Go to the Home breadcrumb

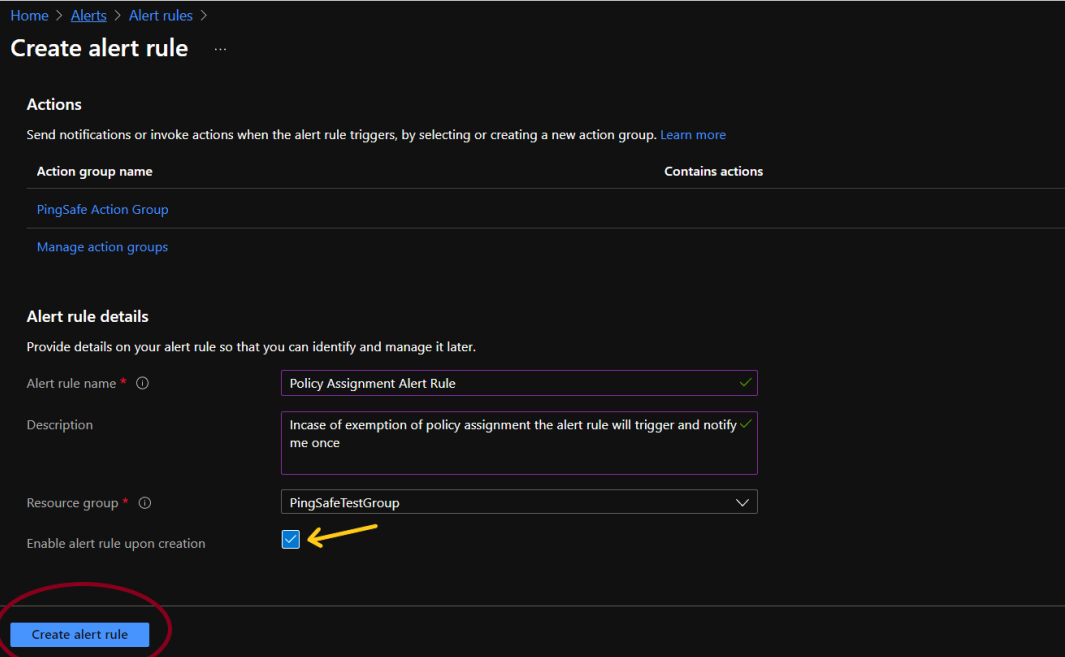tap(29, 16)
